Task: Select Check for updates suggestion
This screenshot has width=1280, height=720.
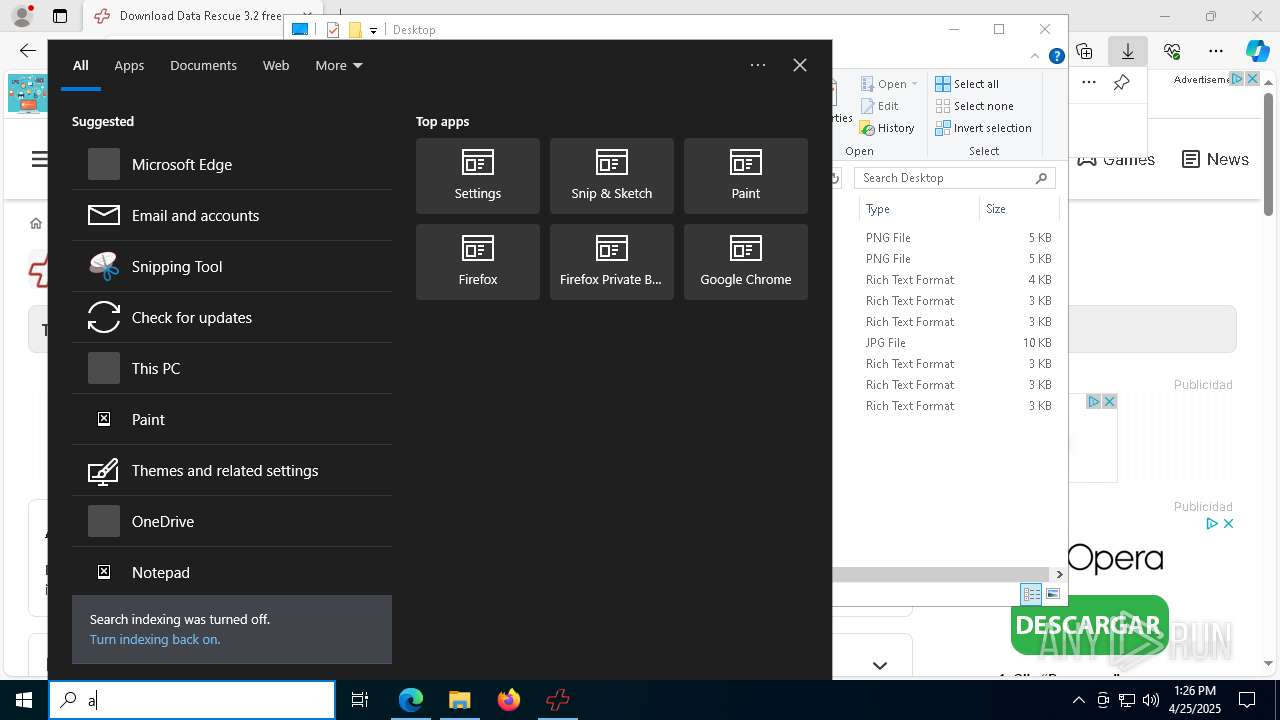Action: [232, 317]
